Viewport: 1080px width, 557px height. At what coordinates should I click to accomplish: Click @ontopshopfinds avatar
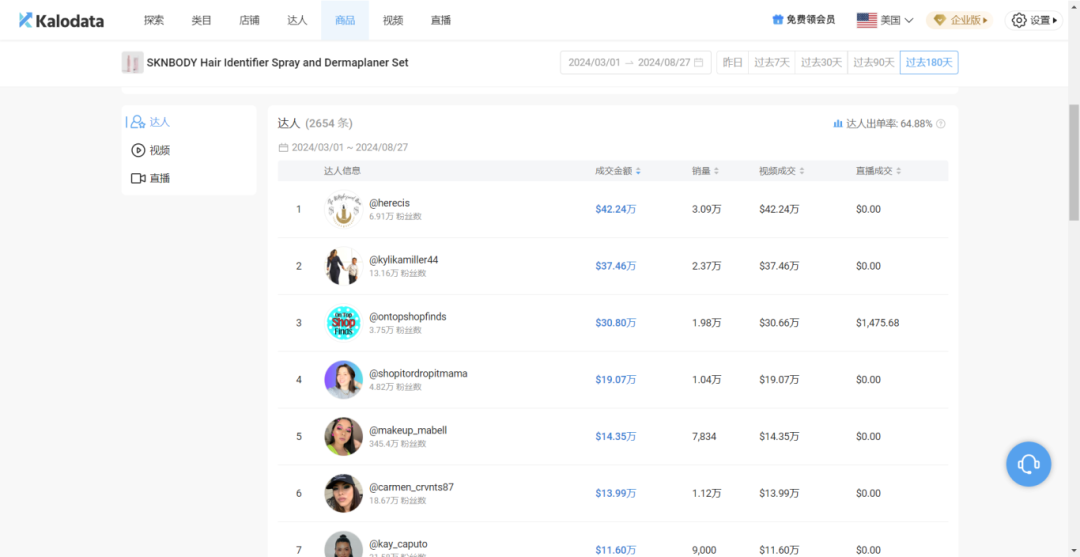point(343,323)
